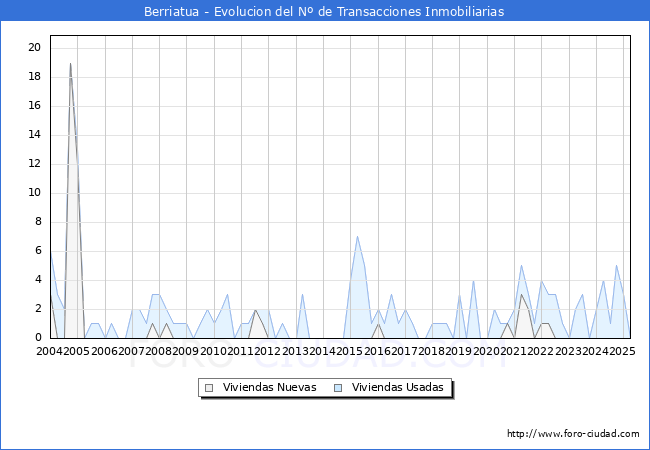Viewport: 650px width, 450px height.
Task: Click the Viviendas Nuevas legend swatch
Action: [209, 388]
